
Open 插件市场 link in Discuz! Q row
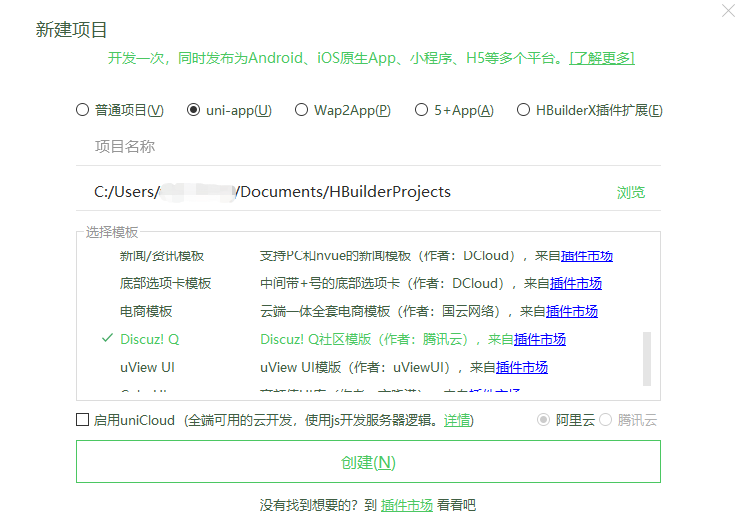tap(540, 339)
